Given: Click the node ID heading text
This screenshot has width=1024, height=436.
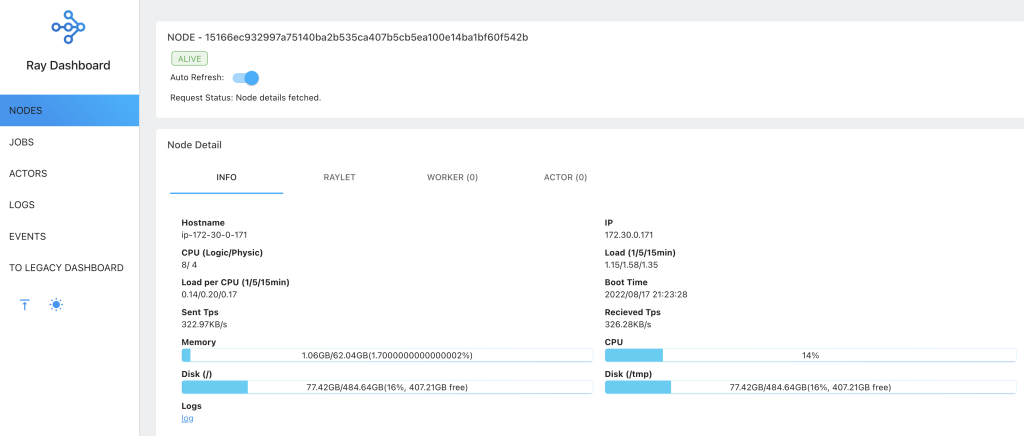Looking at the screenshot, I should [x=347, y=37].
